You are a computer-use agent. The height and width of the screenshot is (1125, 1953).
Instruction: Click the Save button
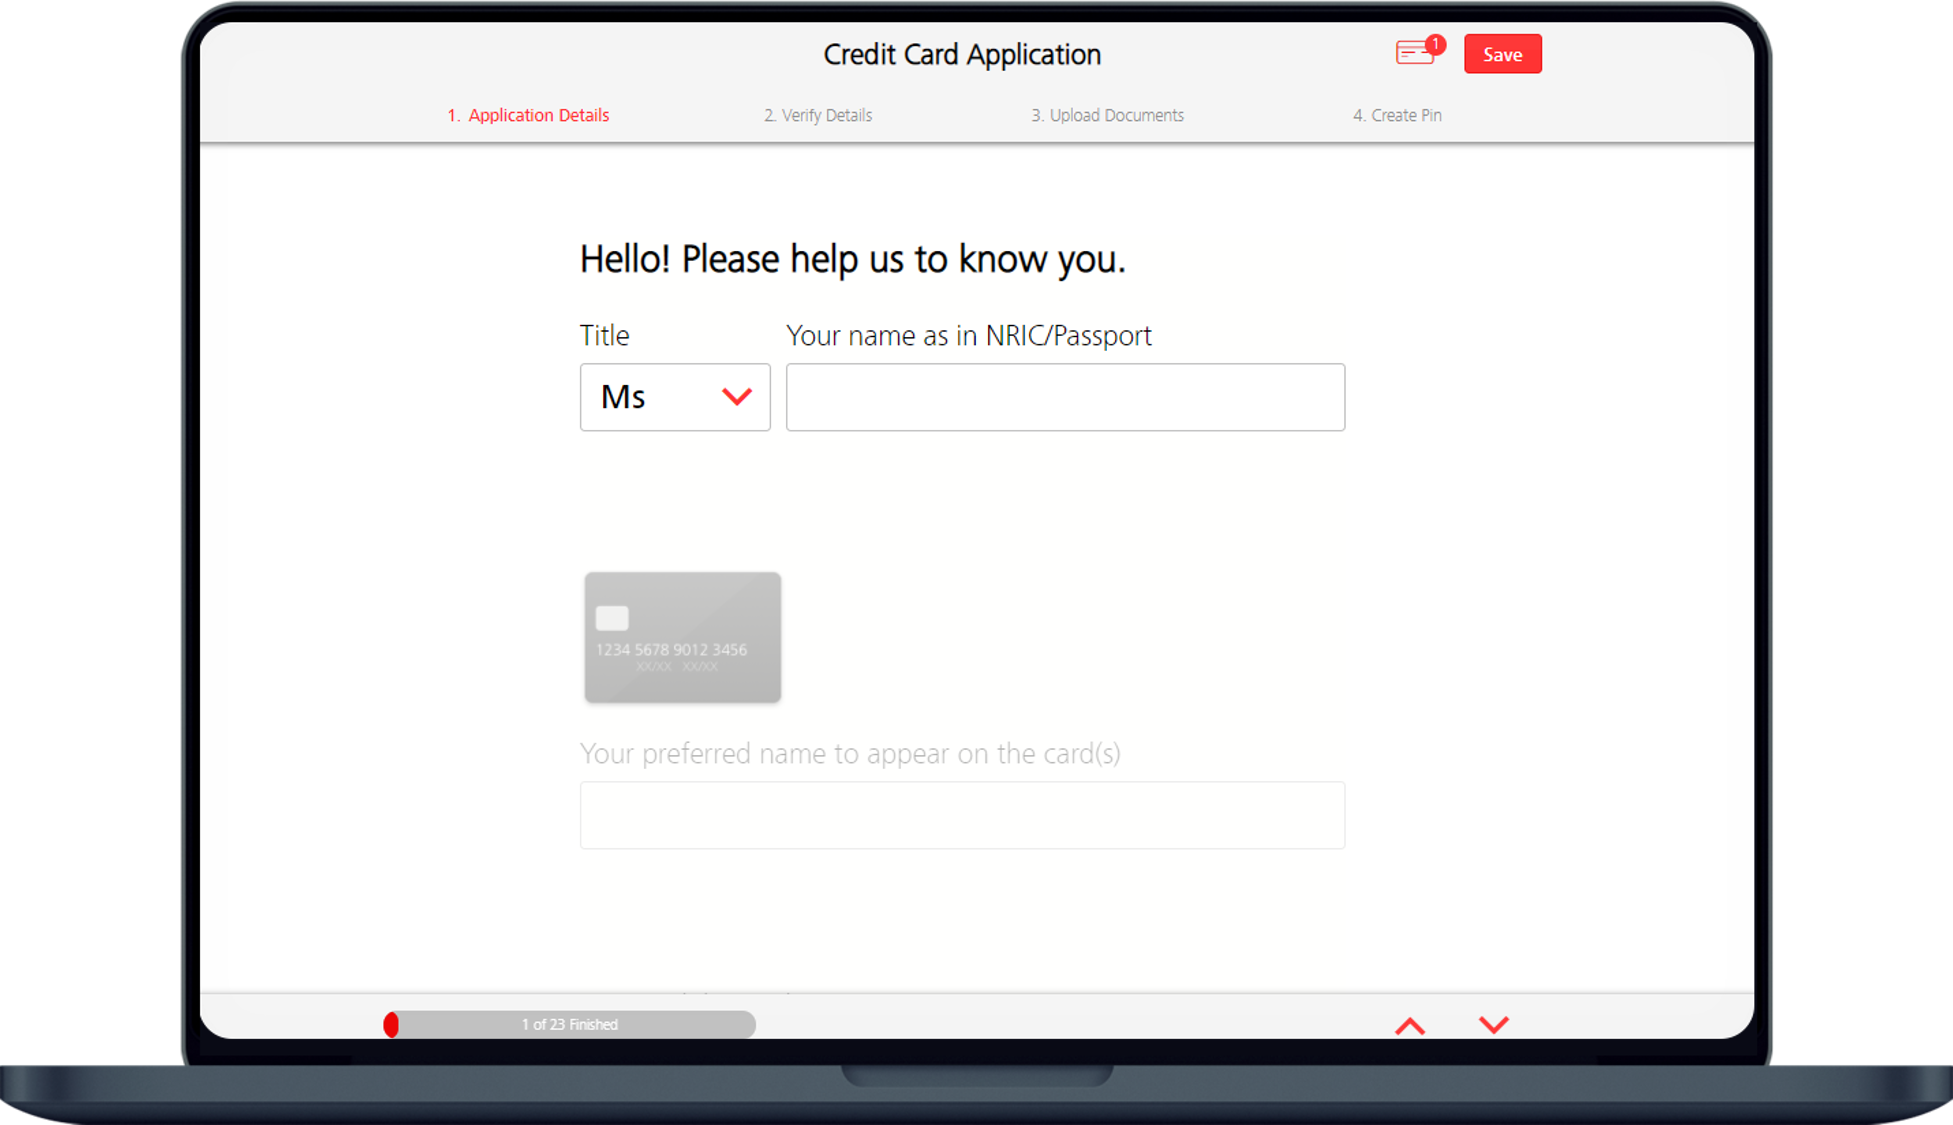pyautogui.click(x=1502, y=54)
